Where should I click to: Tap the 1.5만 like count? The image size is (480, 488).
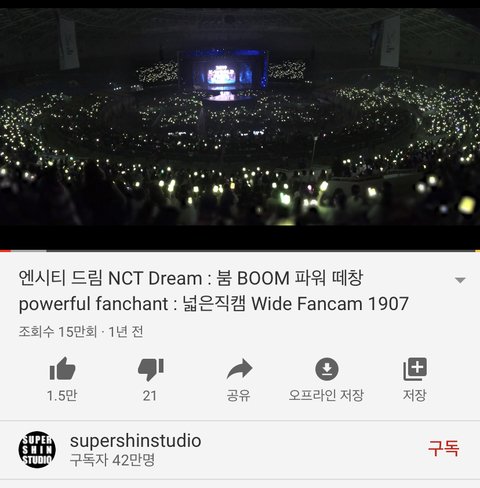click(62, 396)
